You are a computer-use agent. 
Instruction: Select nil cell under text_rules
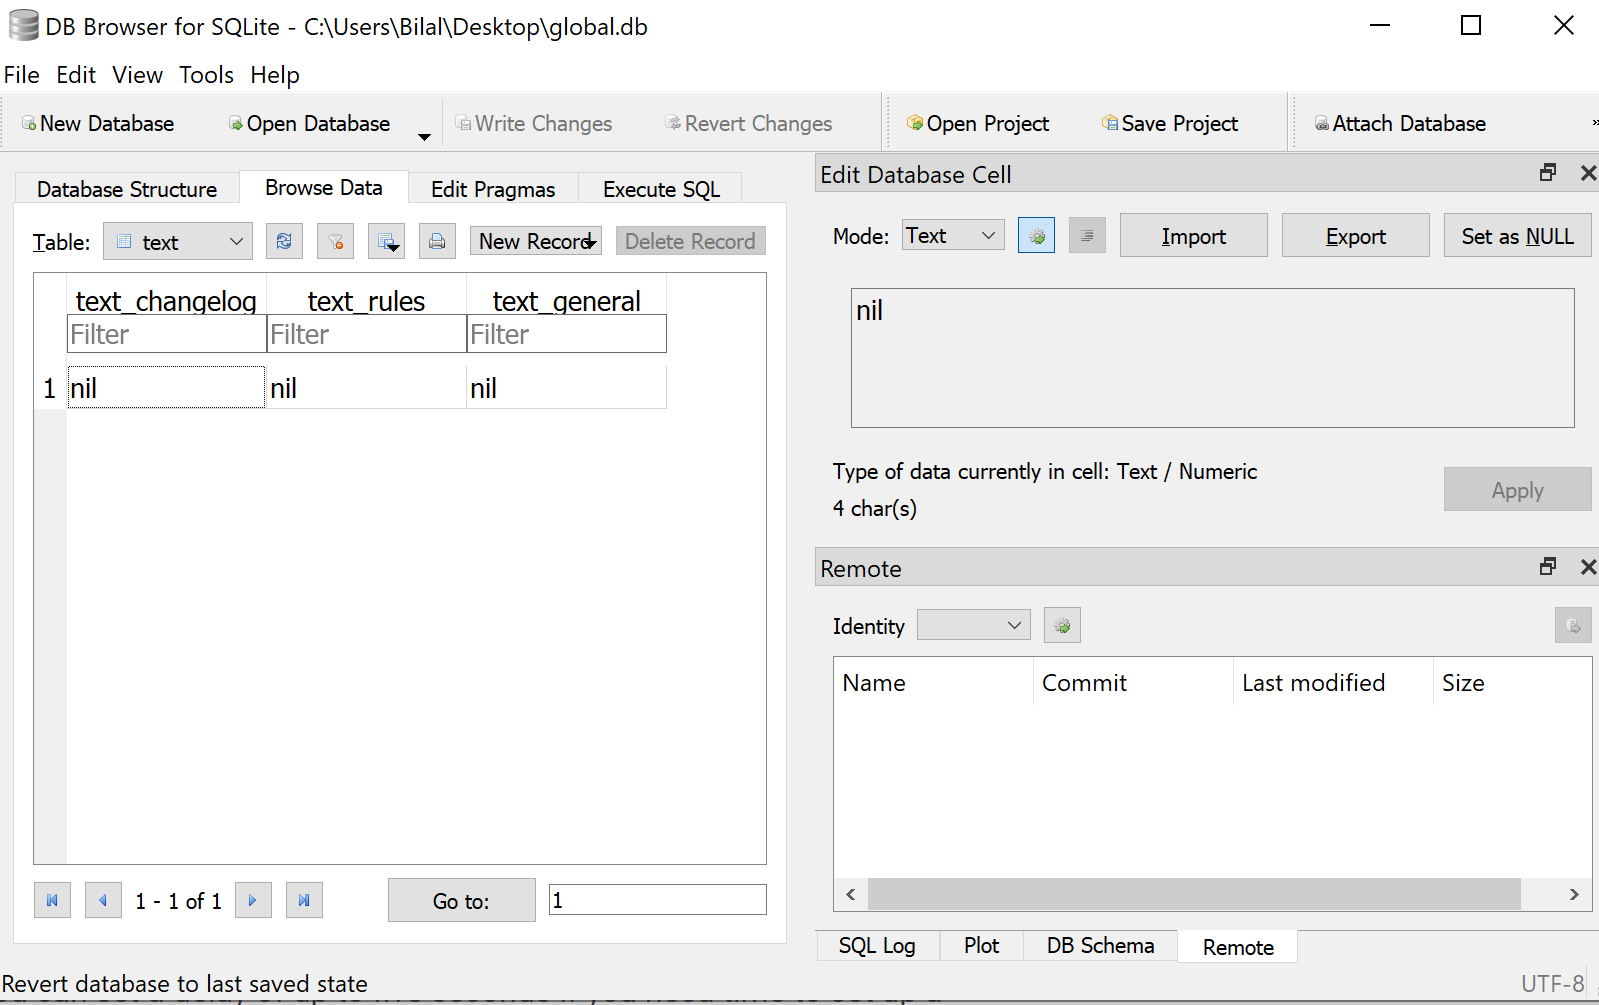(x=366, y=388)
